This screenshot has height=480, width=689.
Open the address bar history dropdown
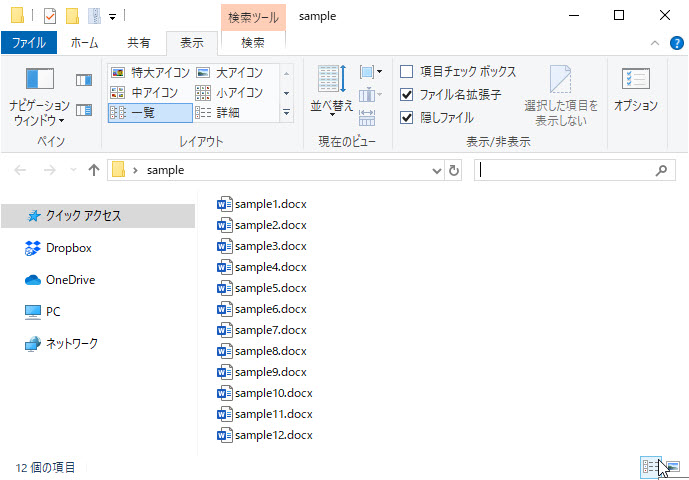click(x=436, y=171)
